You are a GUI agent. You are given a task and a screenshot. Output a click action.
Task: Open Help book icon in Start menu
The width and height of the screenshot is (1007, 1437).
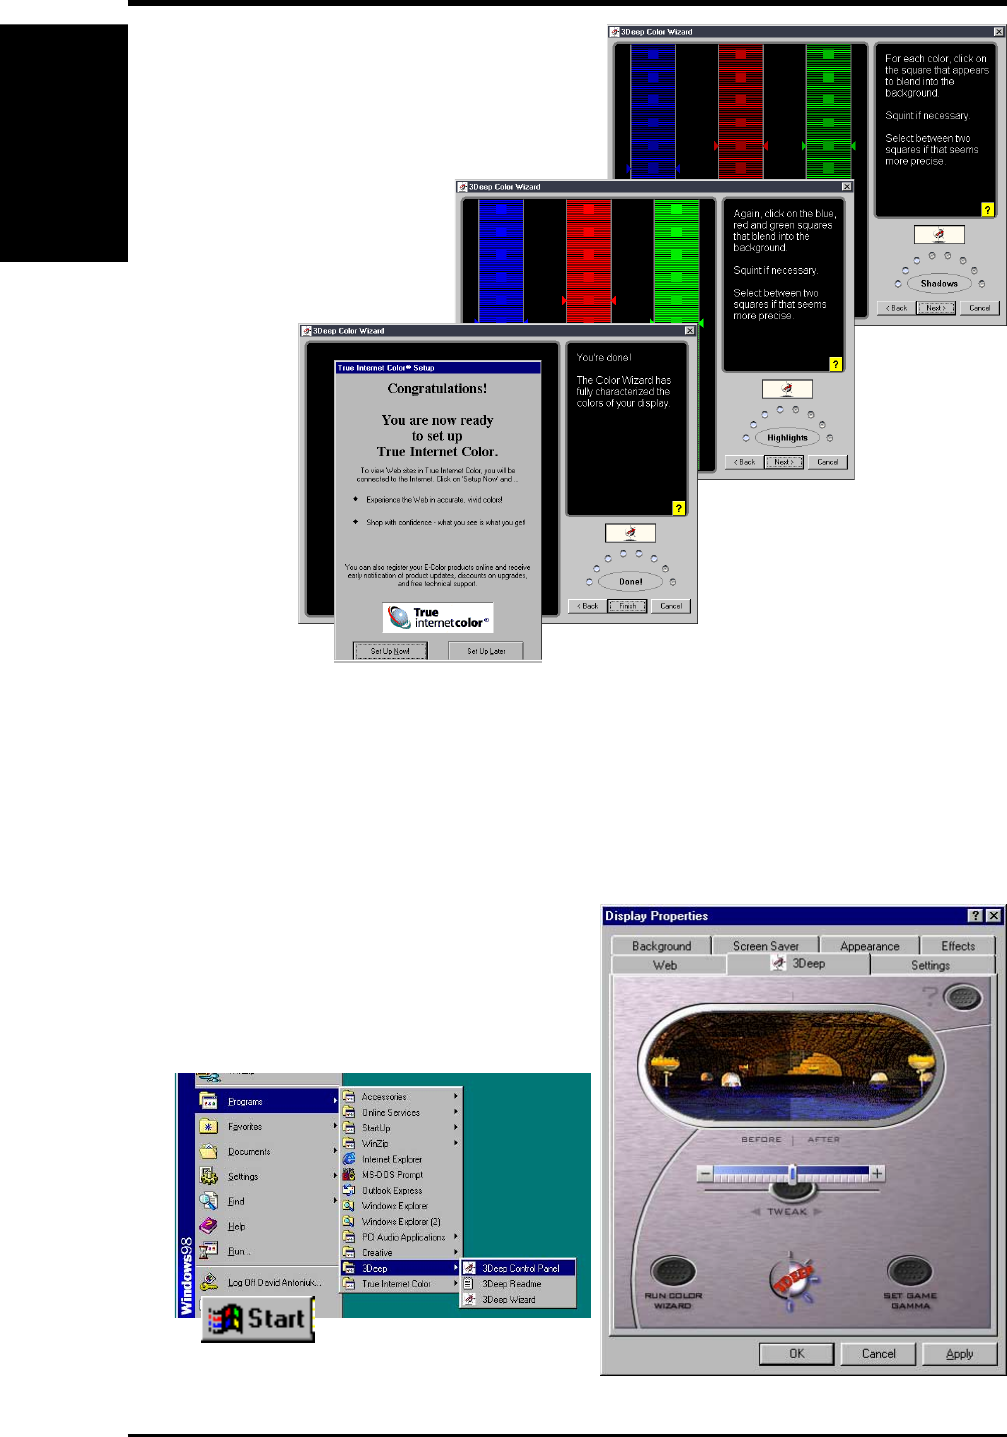(x=208, y=1226)
